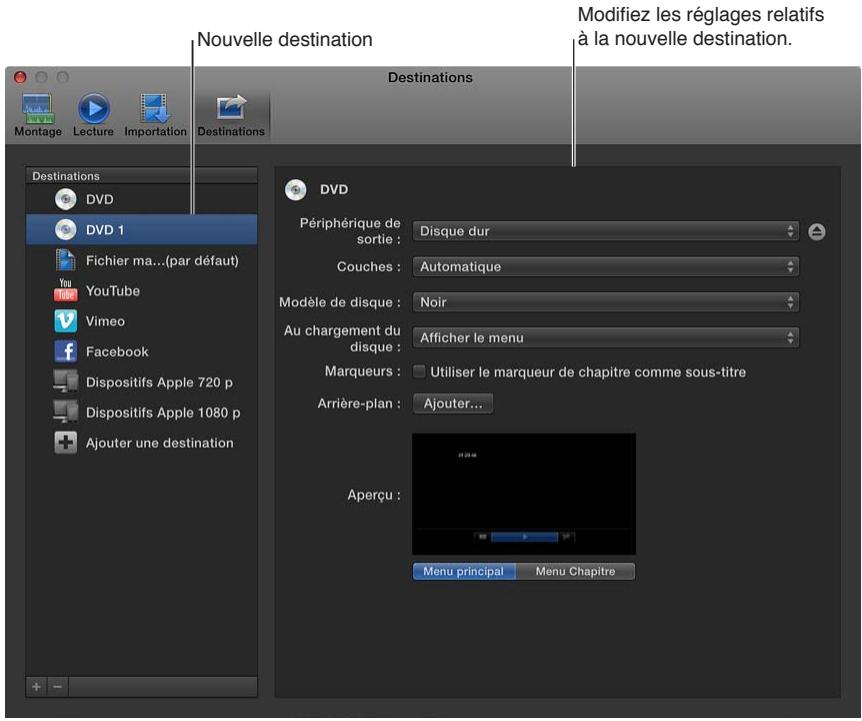862x721 pixels.
Task: Switch to Menu Chapitre preview
Action: (x=575, y=572)
